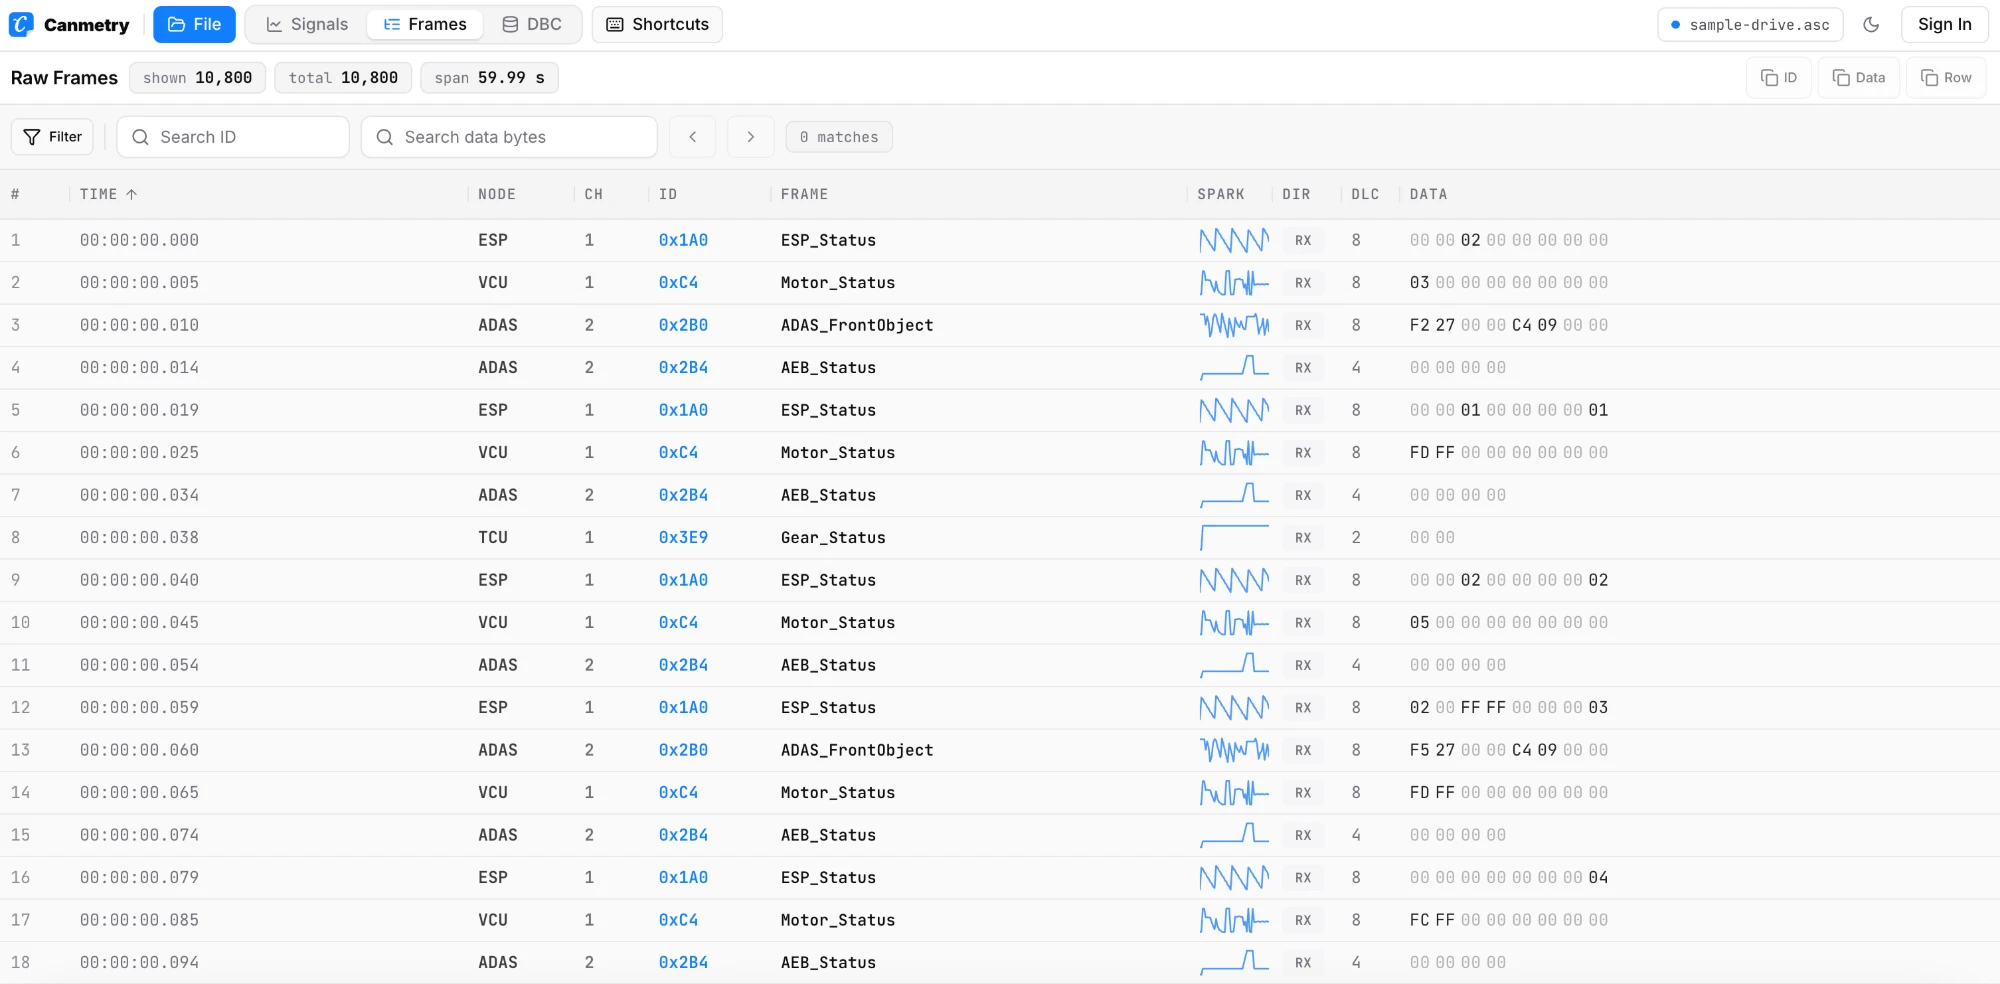Image resolution: width=2000 pixels, height=984 pixels.
Task: Select data bytes F2 27 00 00 C4 09 00 00
Action: click(x=1509, y=325)
